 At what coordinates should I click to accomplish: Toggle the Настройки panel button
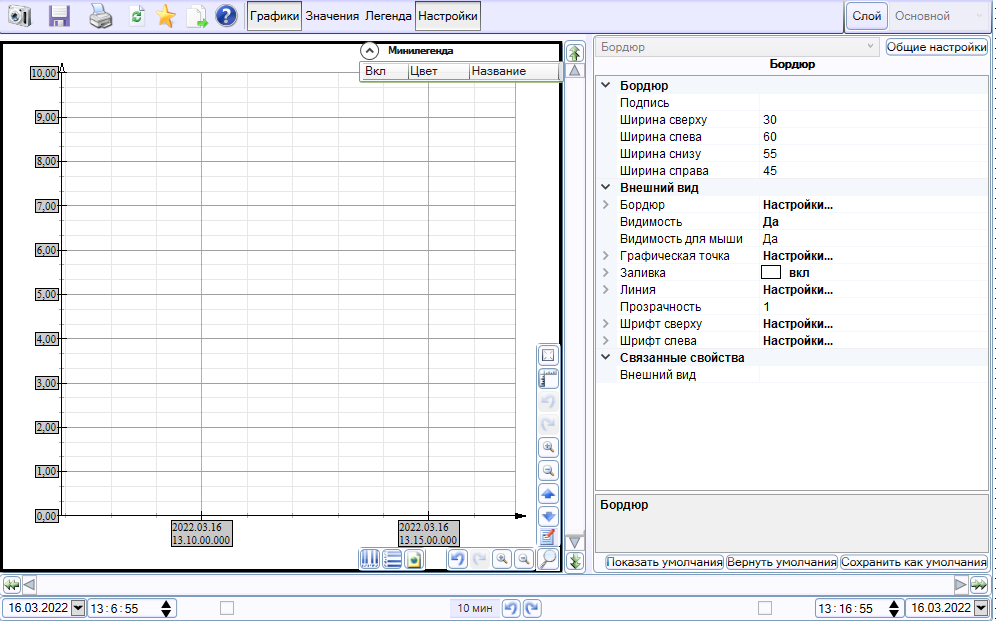(447, 16)
